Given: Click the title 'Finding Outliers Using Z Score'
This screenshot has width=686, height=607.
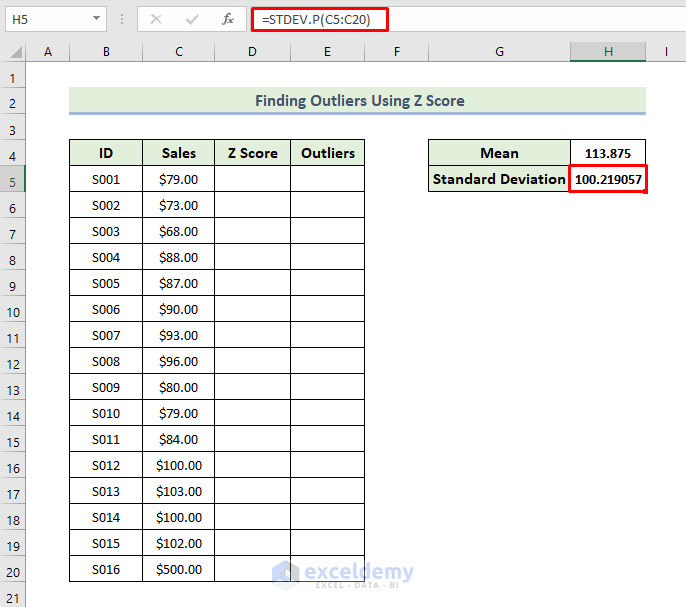Looking at the screenshot, I should coord(360,101).
